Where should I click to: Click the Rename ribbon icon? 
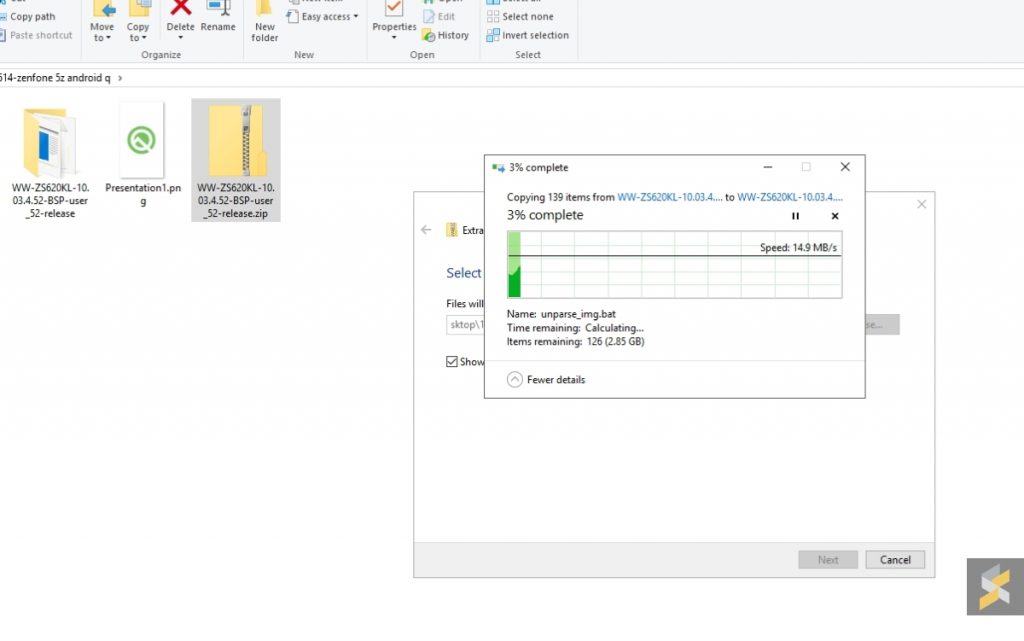(218, 8)
